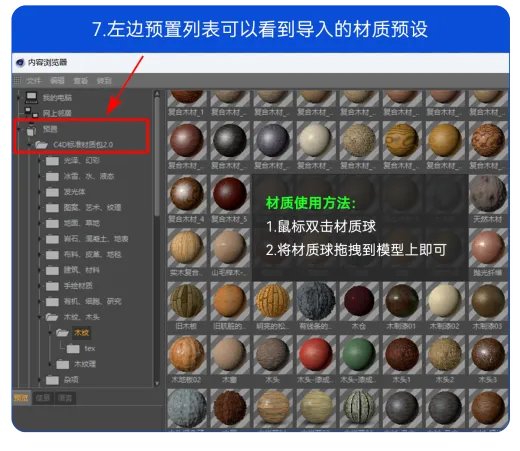Switch to the 信息 tab

43,398
